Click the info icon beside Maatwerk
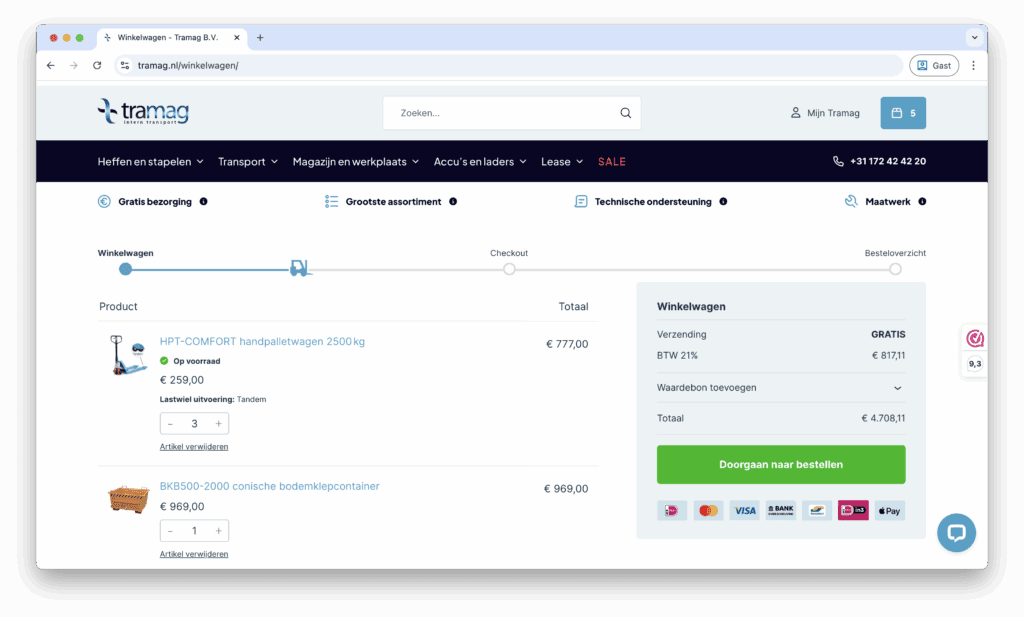The image size is (1024, 617). pyautogui.click(x=922, y=201)
